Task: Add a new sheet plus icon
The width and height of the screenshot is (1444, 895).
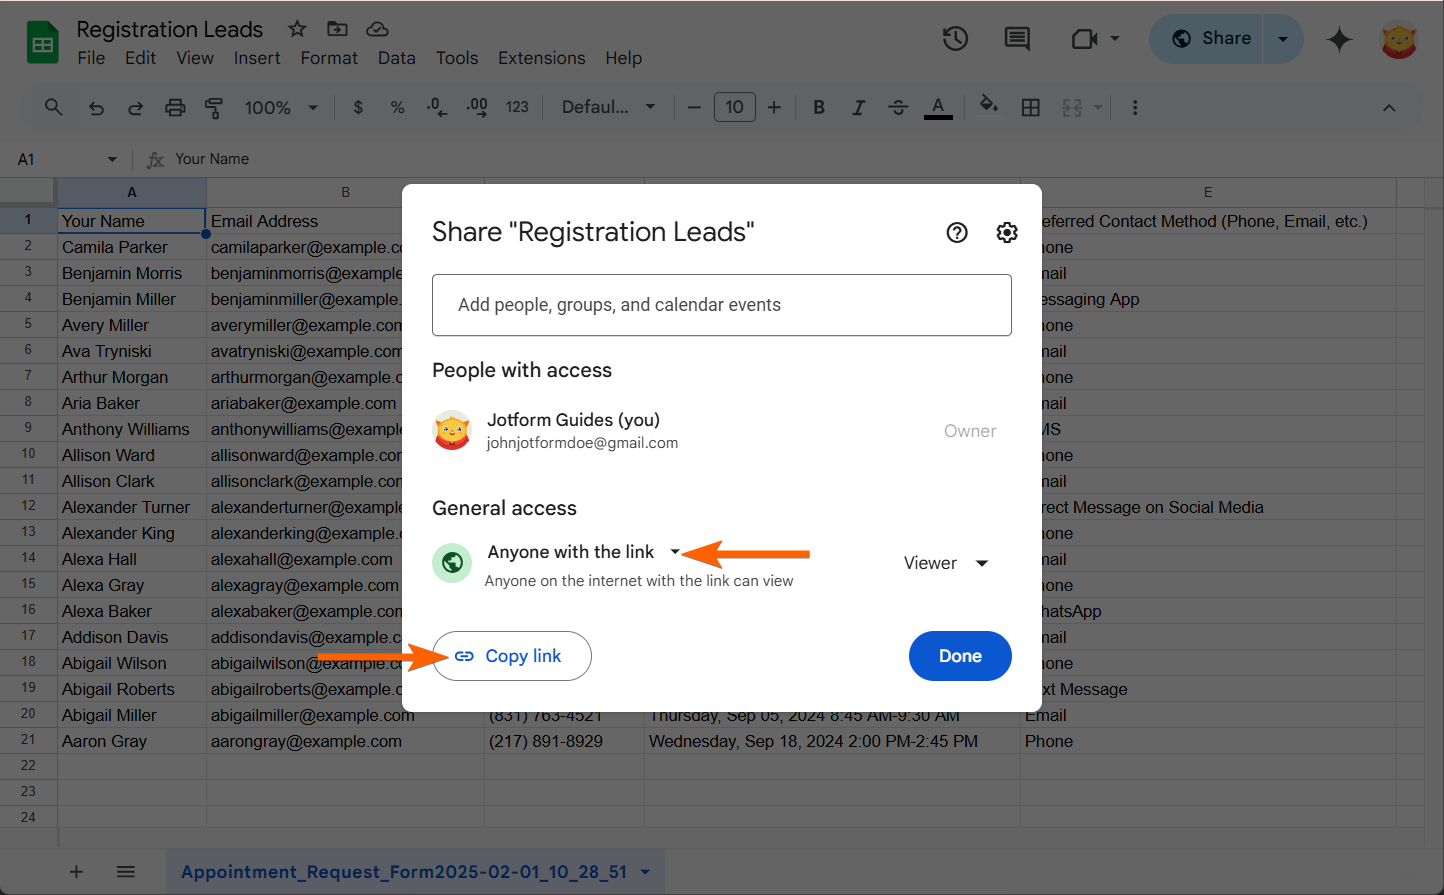Action: click(76, 872)
